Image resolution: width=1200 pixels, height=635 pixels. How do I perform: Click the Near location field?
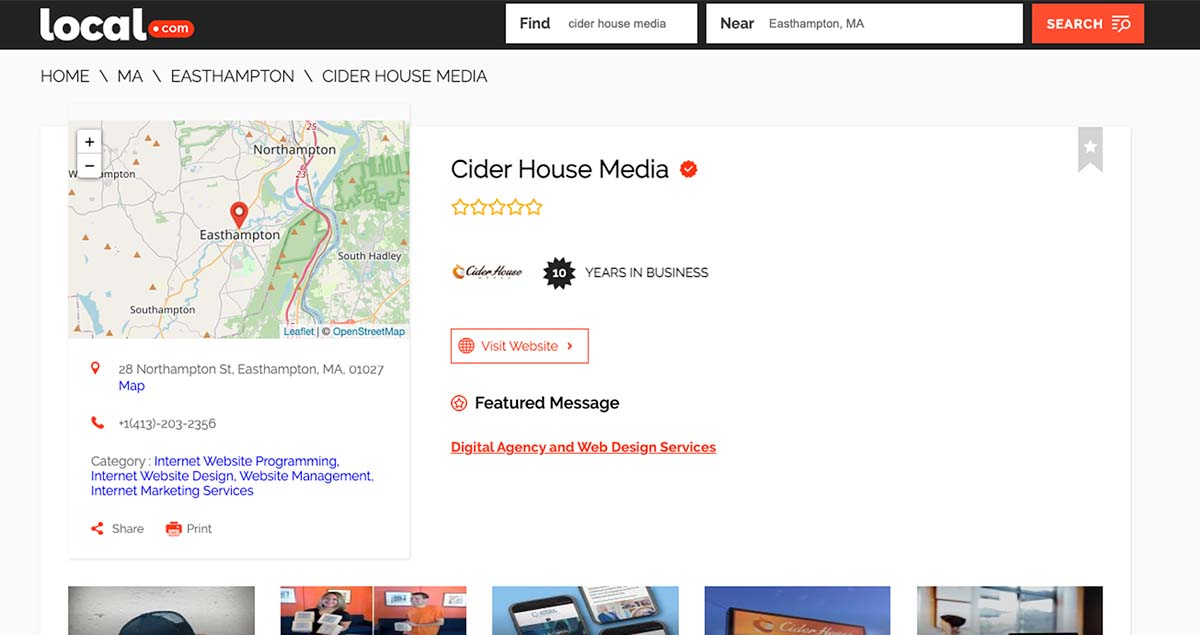(888, 24)
